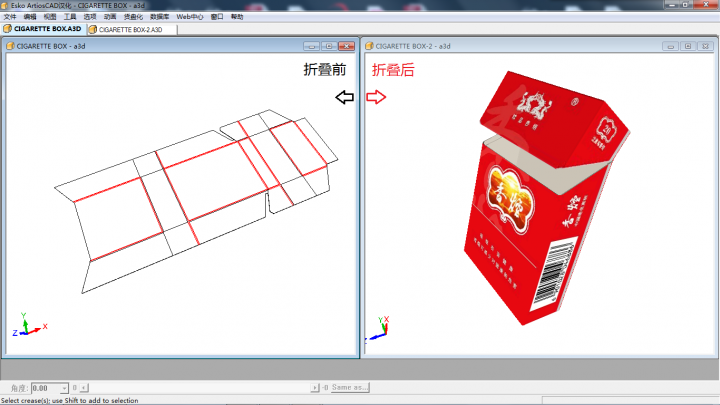
Task: Switch to the CIGARETTE BOX-2.A3D tab
Action: click(x=133, y=30)
